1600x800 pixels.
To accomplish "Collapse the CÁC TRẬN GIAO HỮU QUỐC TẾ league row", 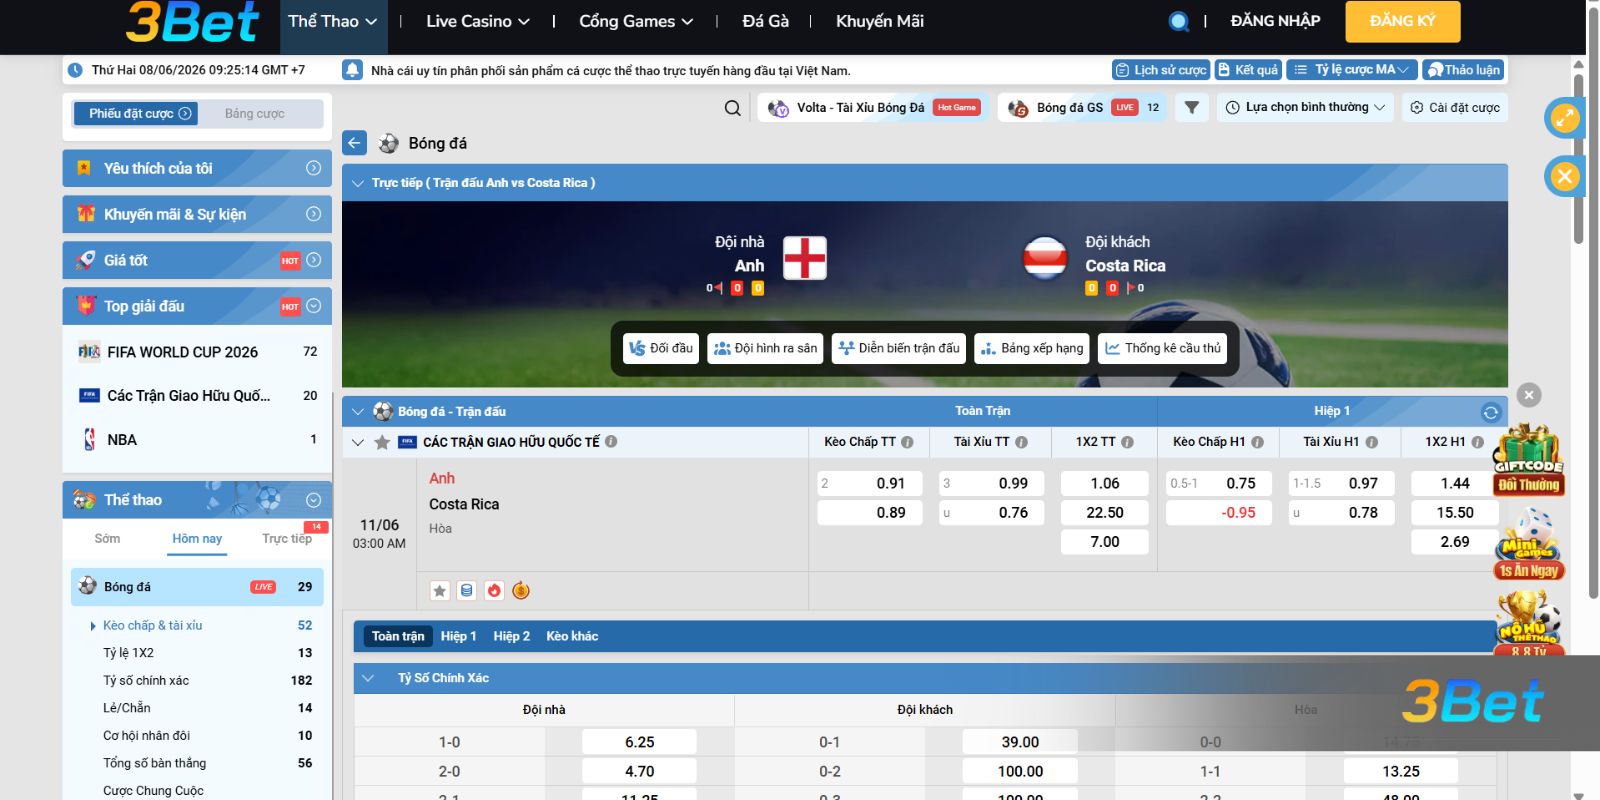I will [x=358, y=442].
